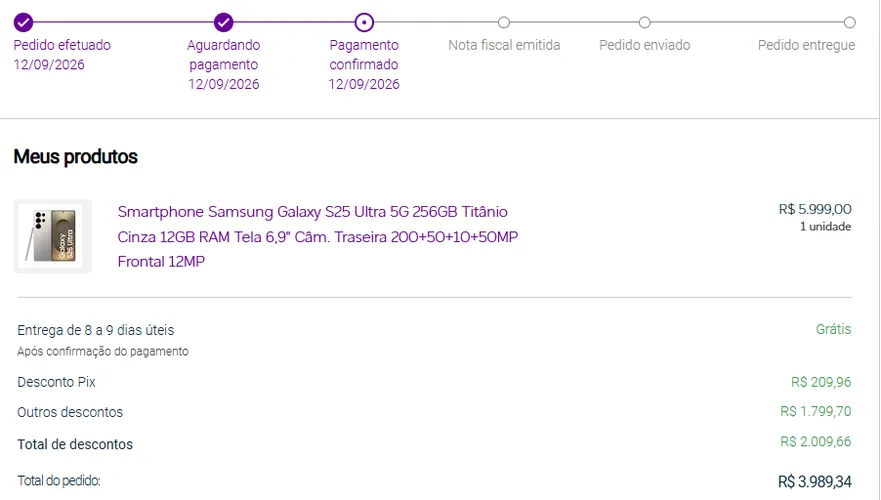Click the date under Pedido efetuado
This screenshot has width=881, height=500.
pos(49,65)
